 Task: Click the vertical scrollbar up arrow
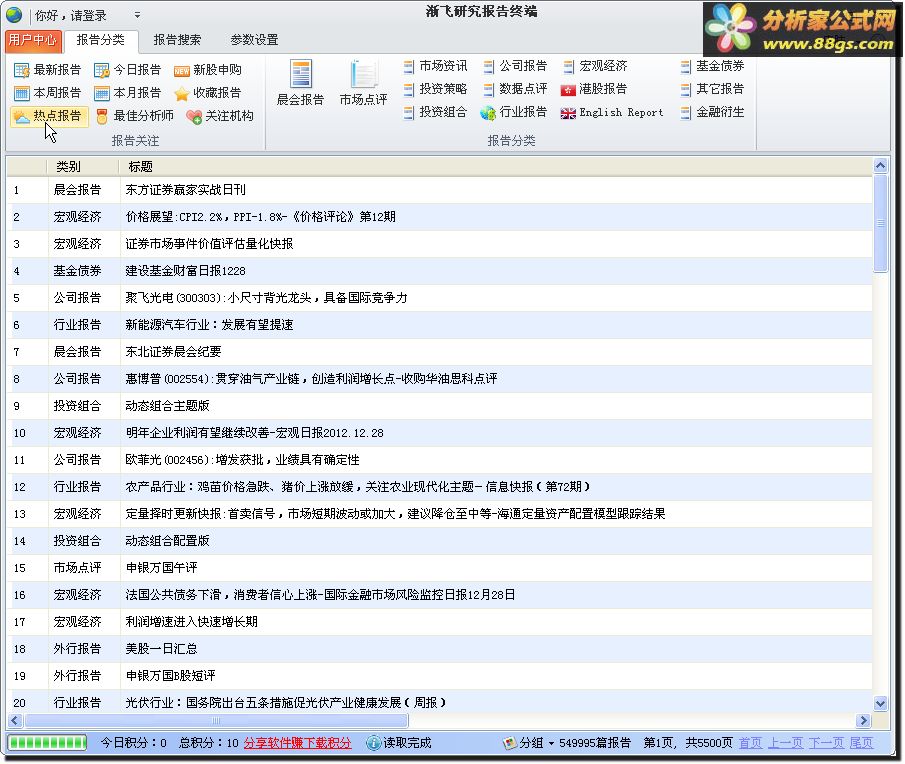click(880, 166)
